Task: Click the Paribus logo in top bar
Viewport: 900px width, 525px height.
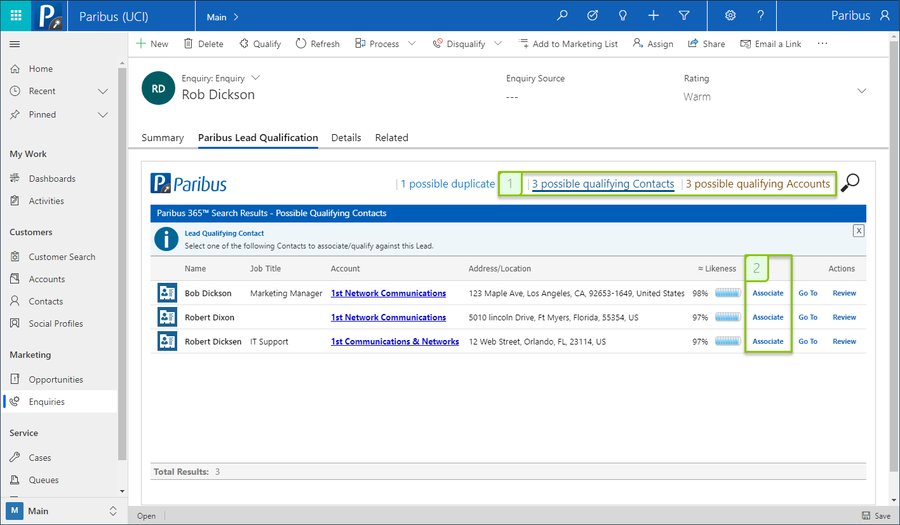Action: click(49, 15)
